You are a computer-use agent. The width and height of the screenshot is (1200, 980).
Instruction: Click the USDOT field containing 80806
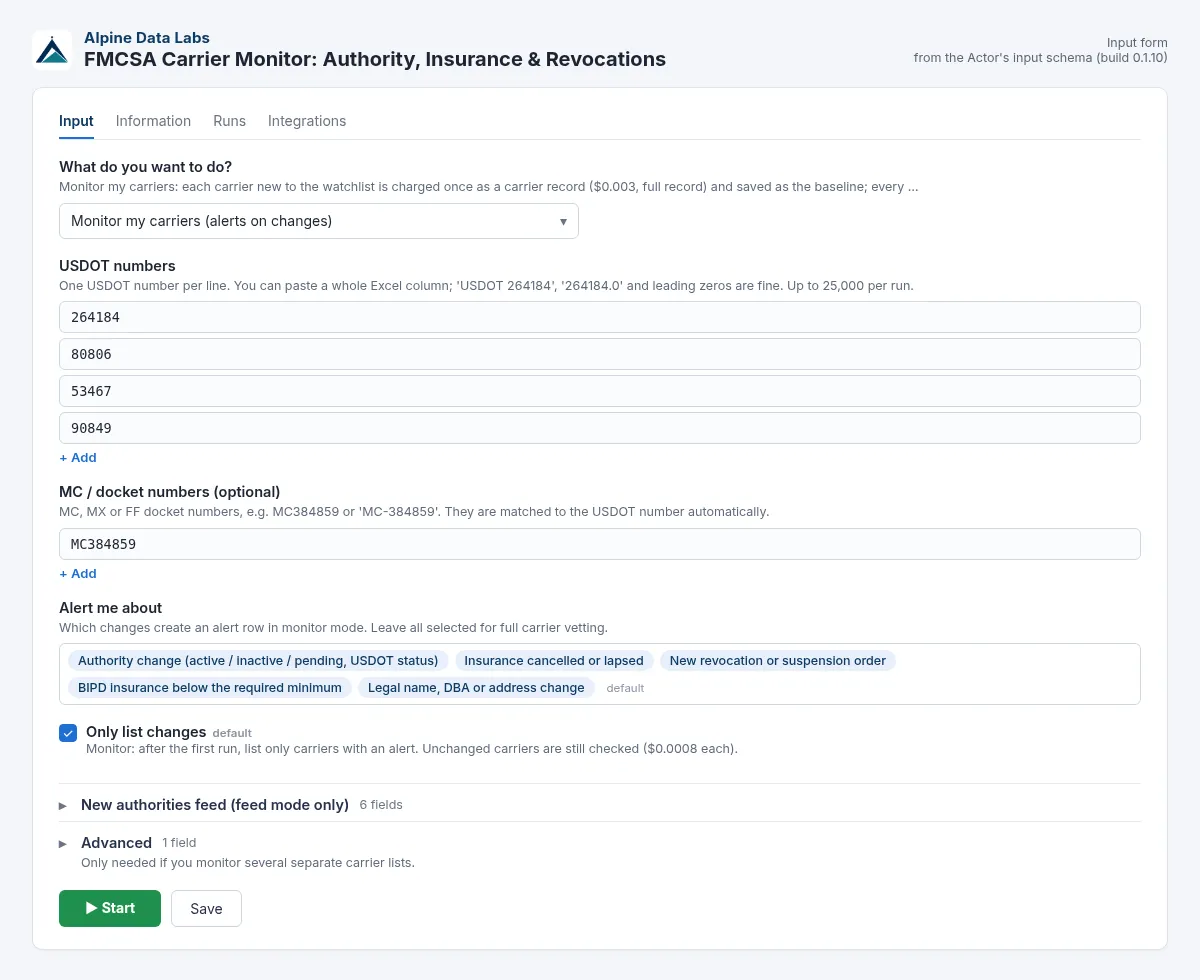click(x=600, y=354)
